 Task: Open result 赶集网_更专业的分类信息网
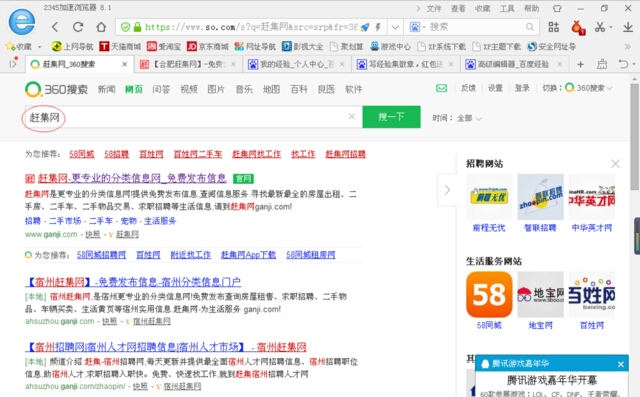point(132,178)
